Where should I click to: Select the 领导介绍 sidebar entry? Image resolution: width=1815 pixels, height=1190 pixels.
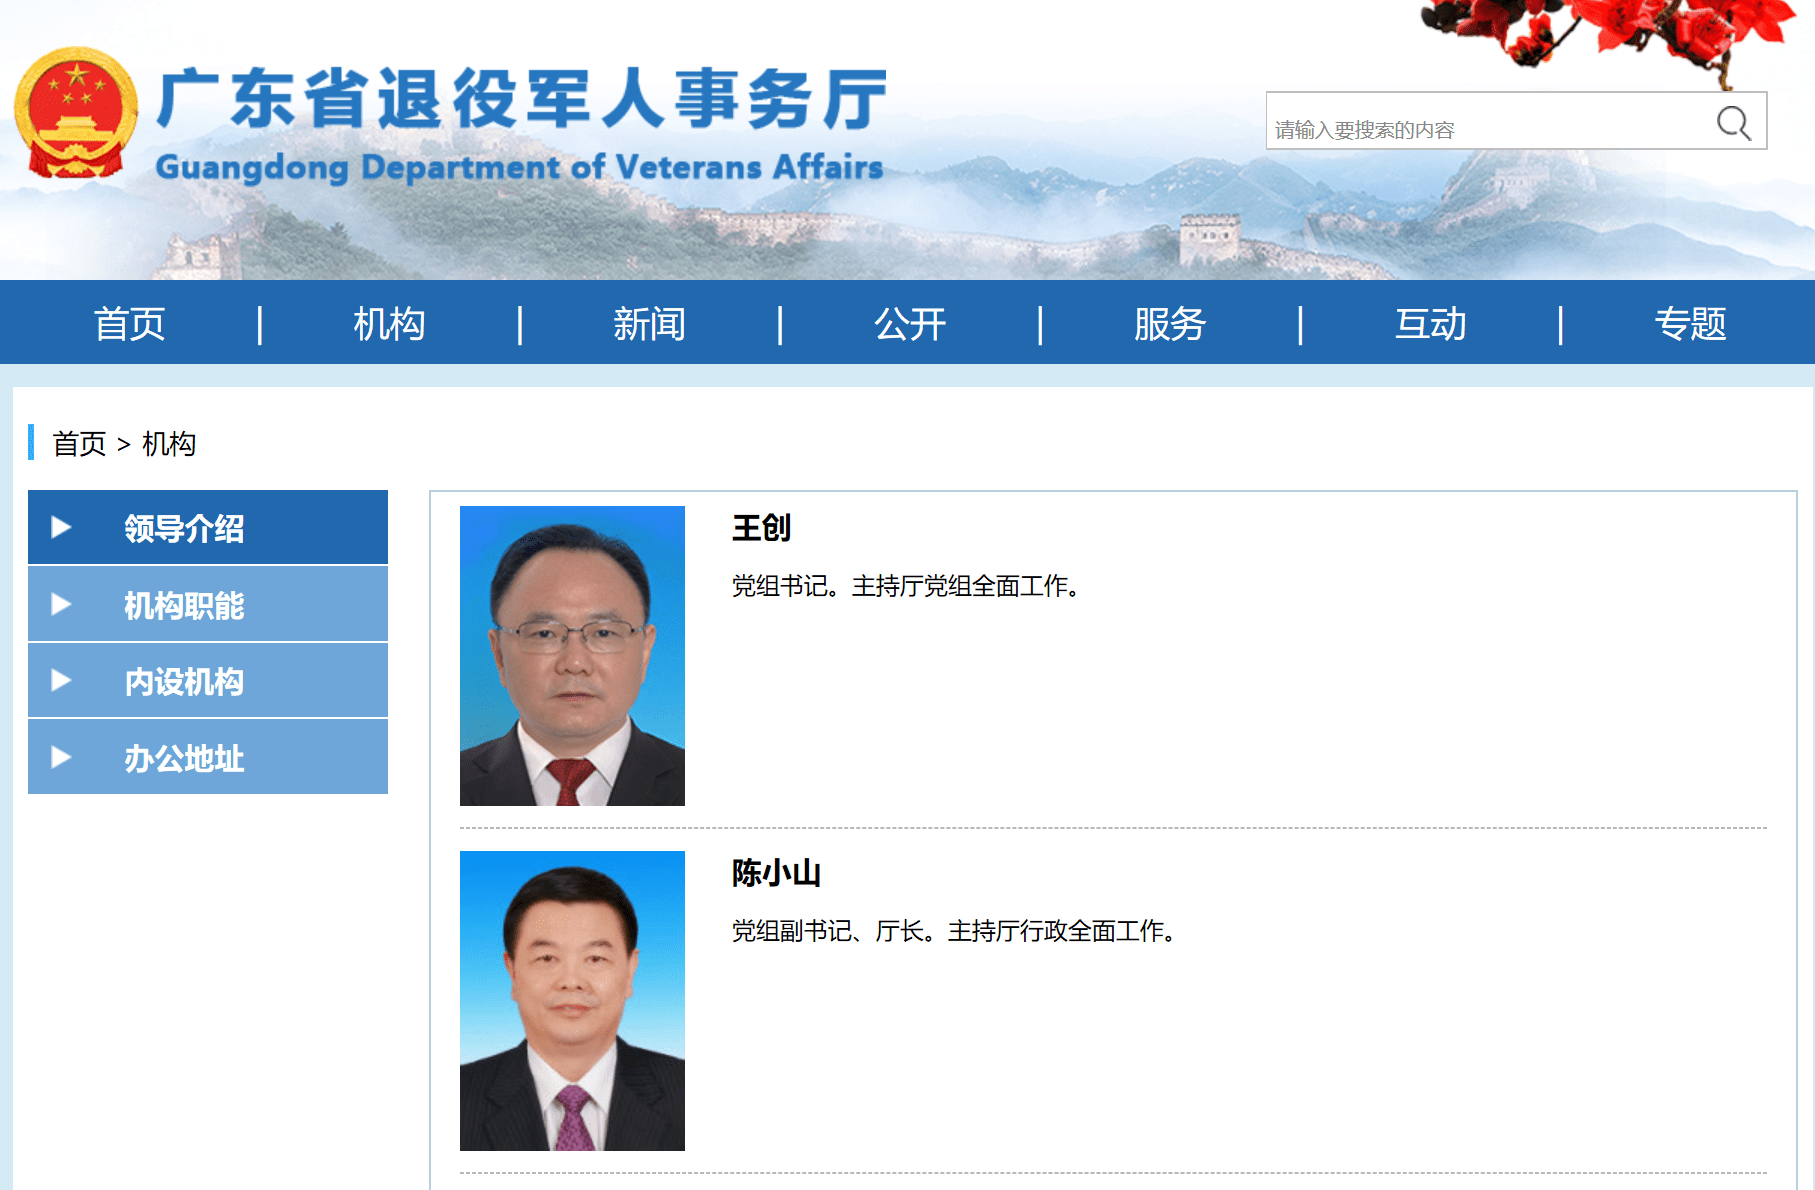[x=183, y=528]
